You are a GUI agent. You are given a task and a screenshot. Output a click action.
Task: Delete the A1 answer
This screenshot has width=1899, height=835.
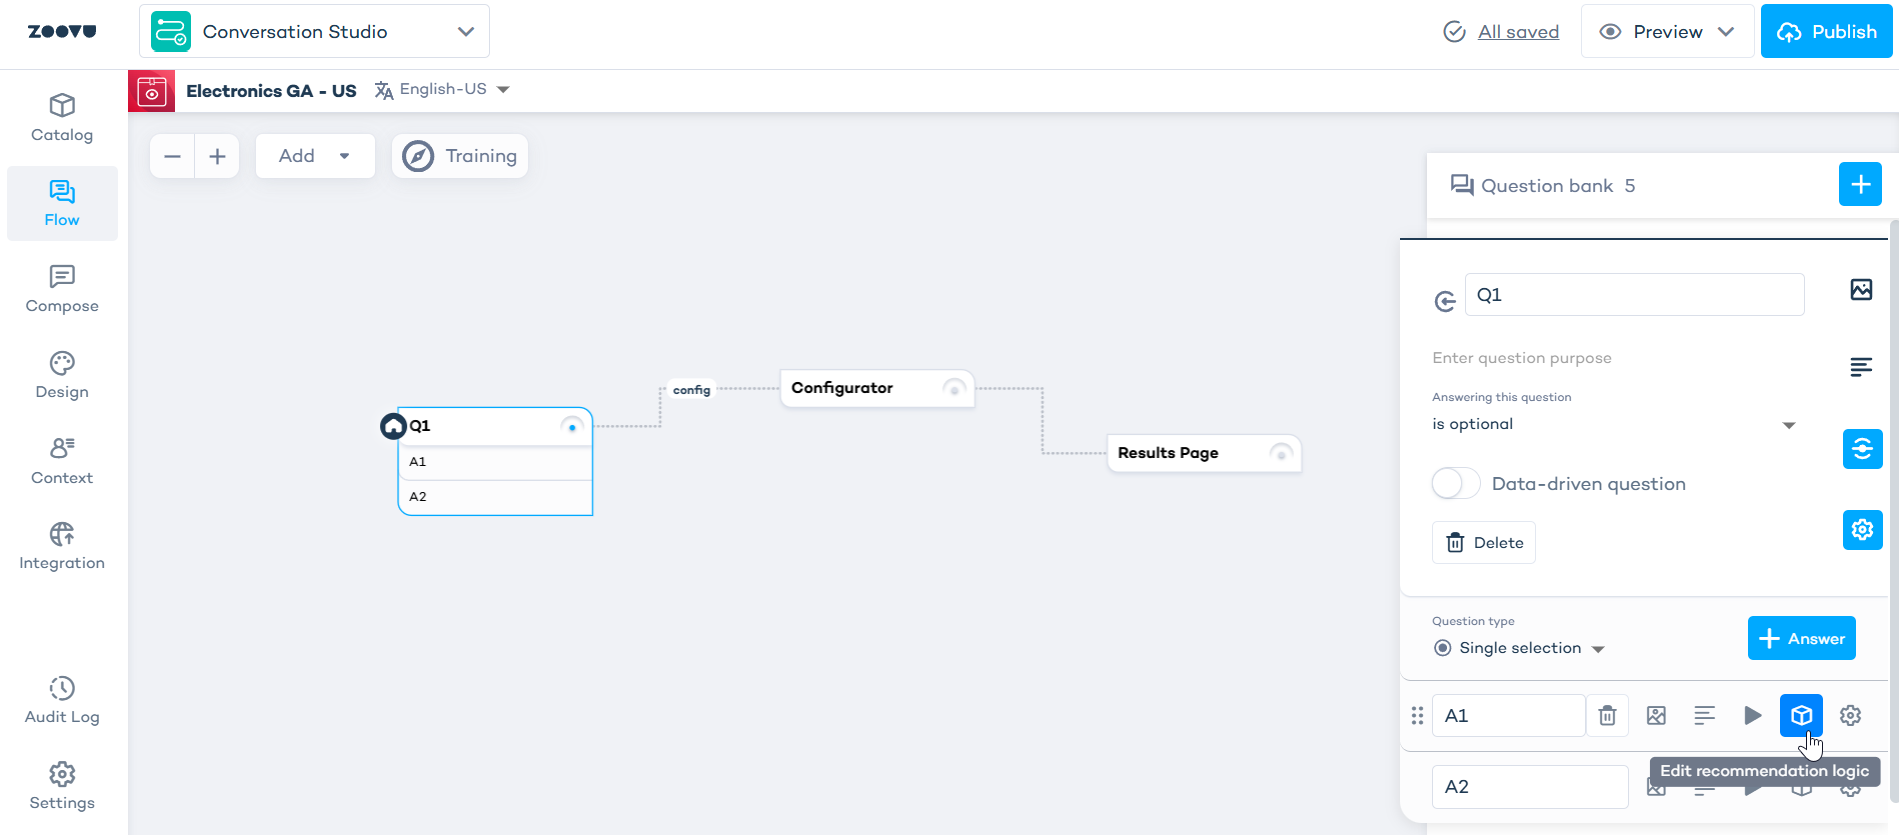pos(1608,716)
